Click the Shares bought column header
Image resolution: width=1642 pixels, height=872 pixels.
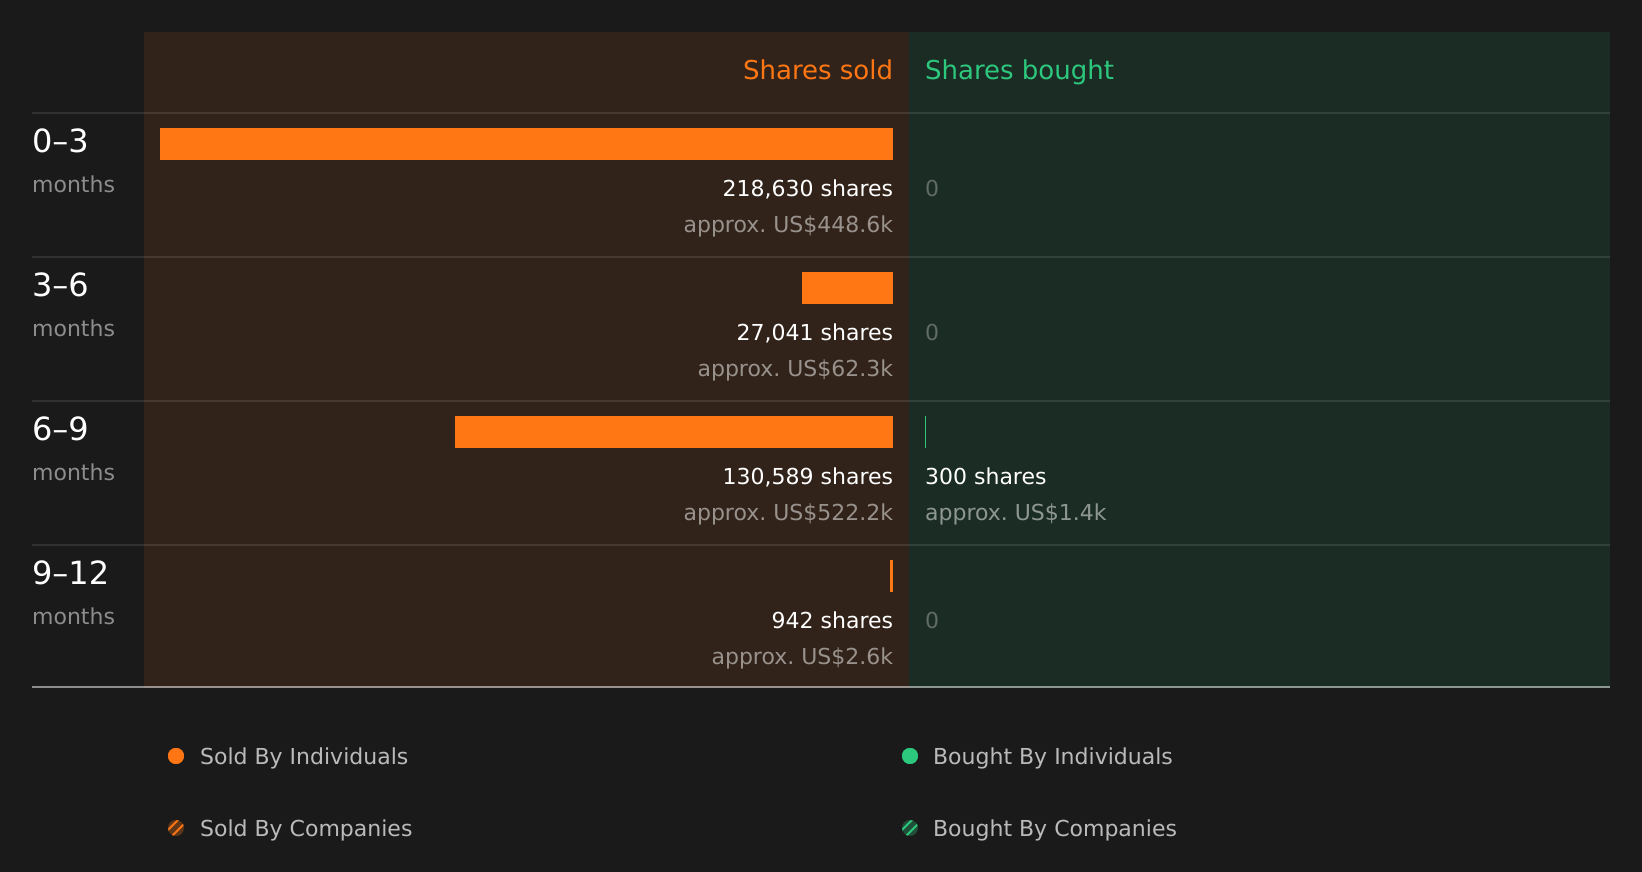click(x=1019, y=70)
